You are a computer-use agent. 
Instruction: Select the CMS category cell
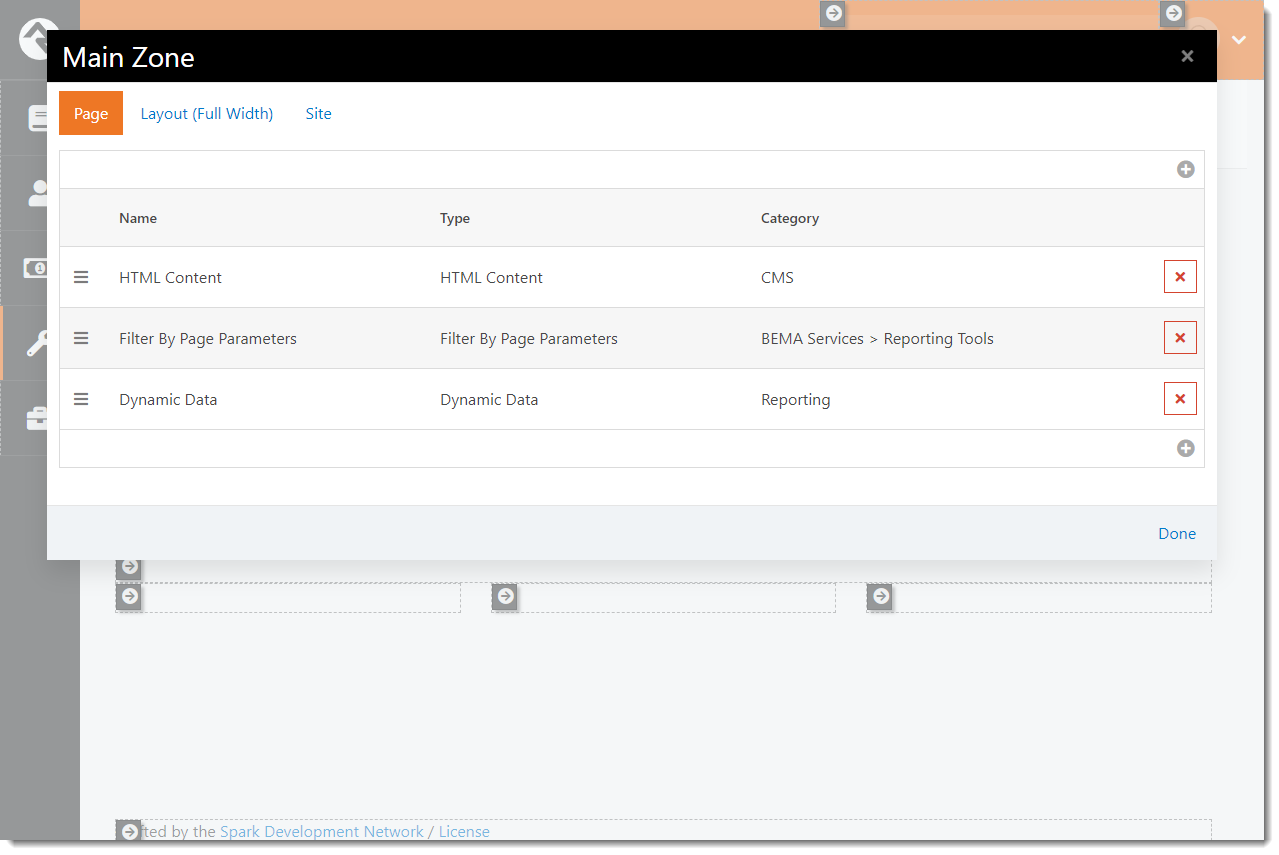pos(777,277)
